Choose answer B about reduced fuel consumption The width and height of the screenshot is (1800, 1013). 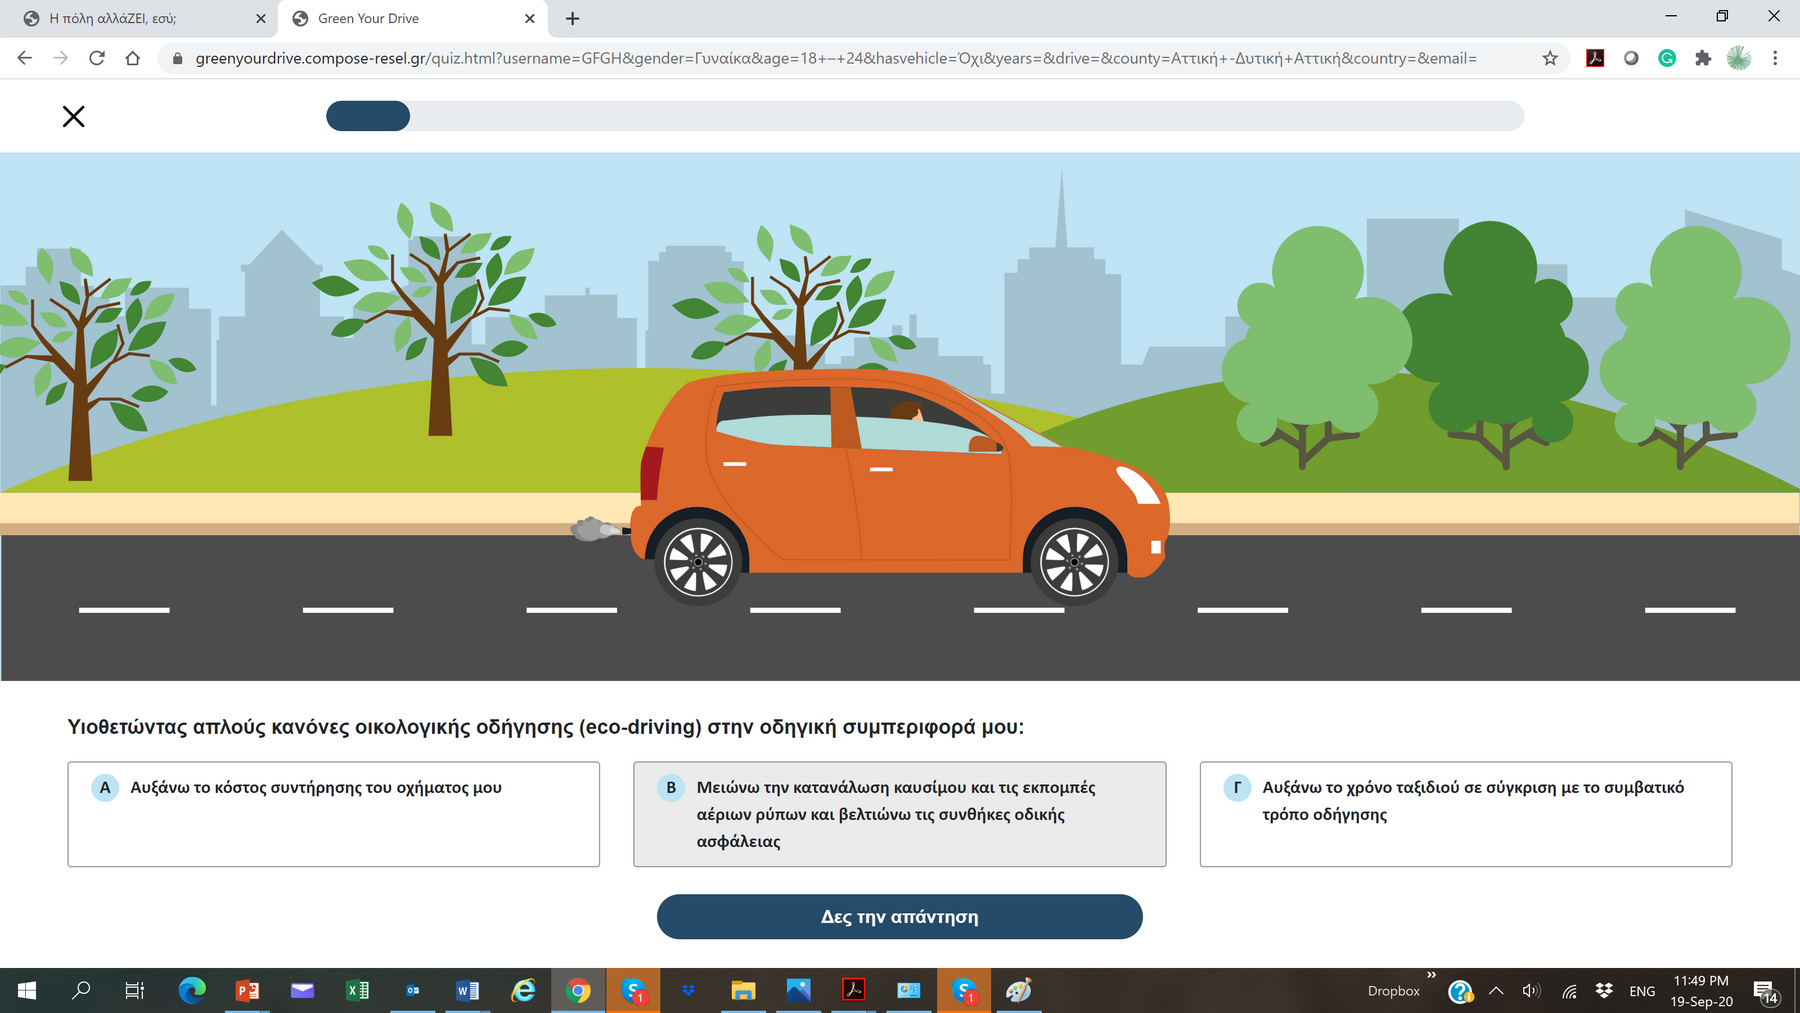(899, 813)
